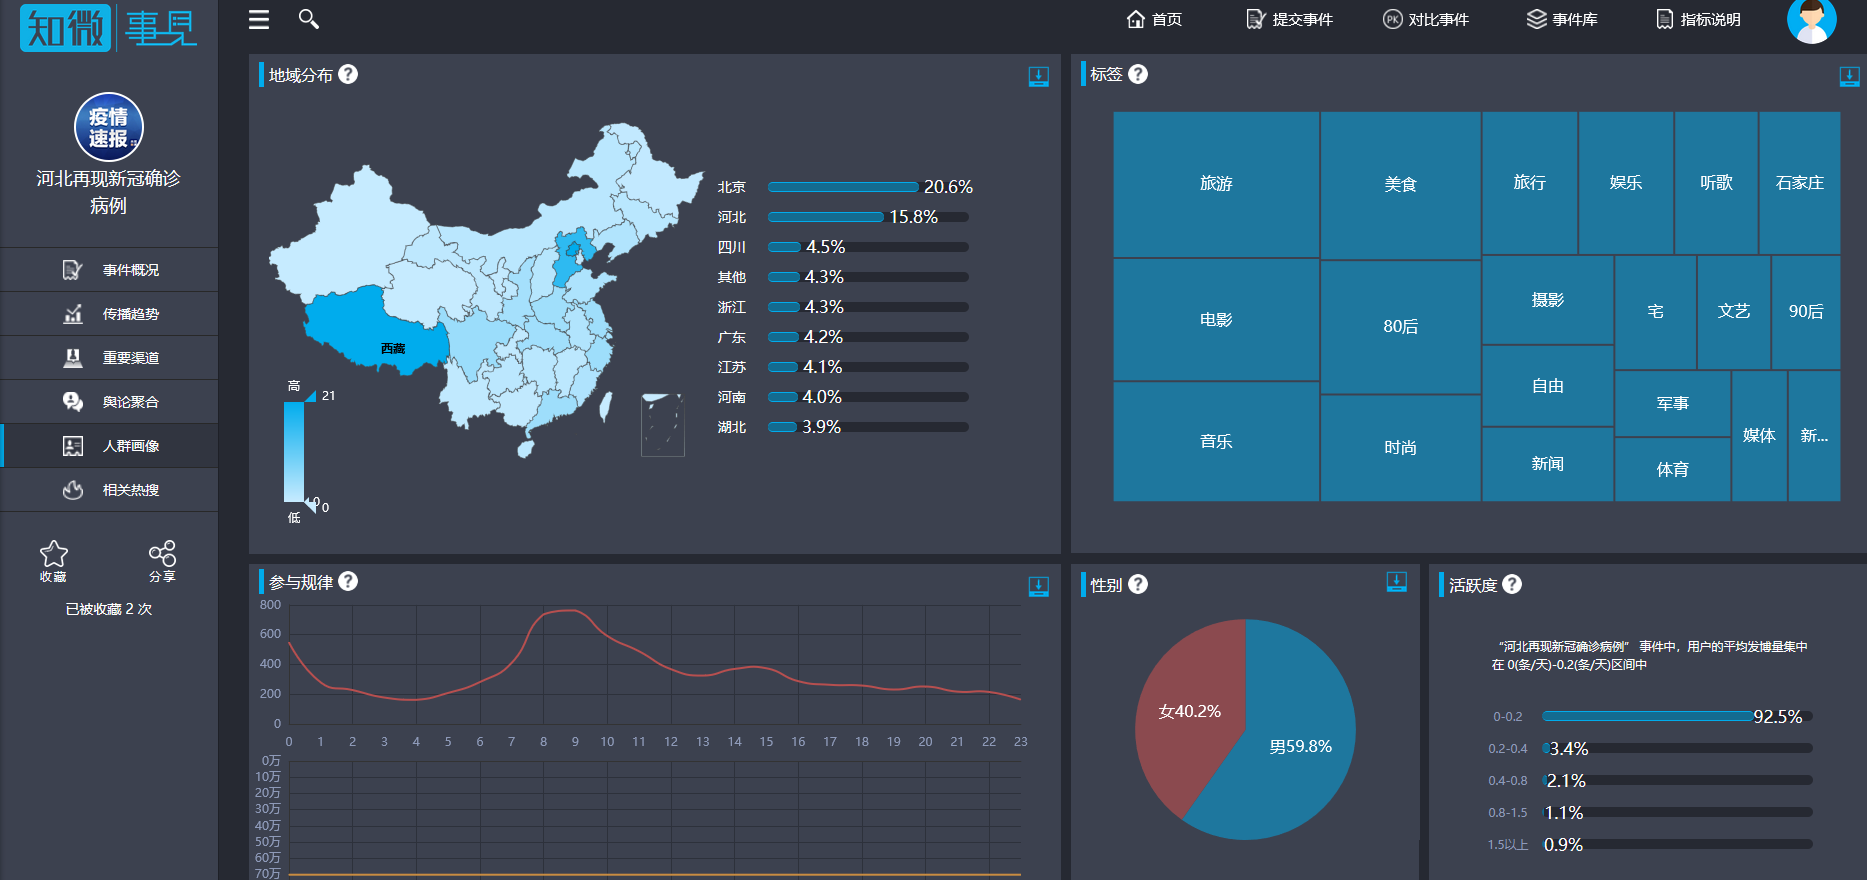This screenshot has height=880, width=1867.
Task: Click the 四川 4.5% row
Action: pyautogui.click(x=843, y=247)
